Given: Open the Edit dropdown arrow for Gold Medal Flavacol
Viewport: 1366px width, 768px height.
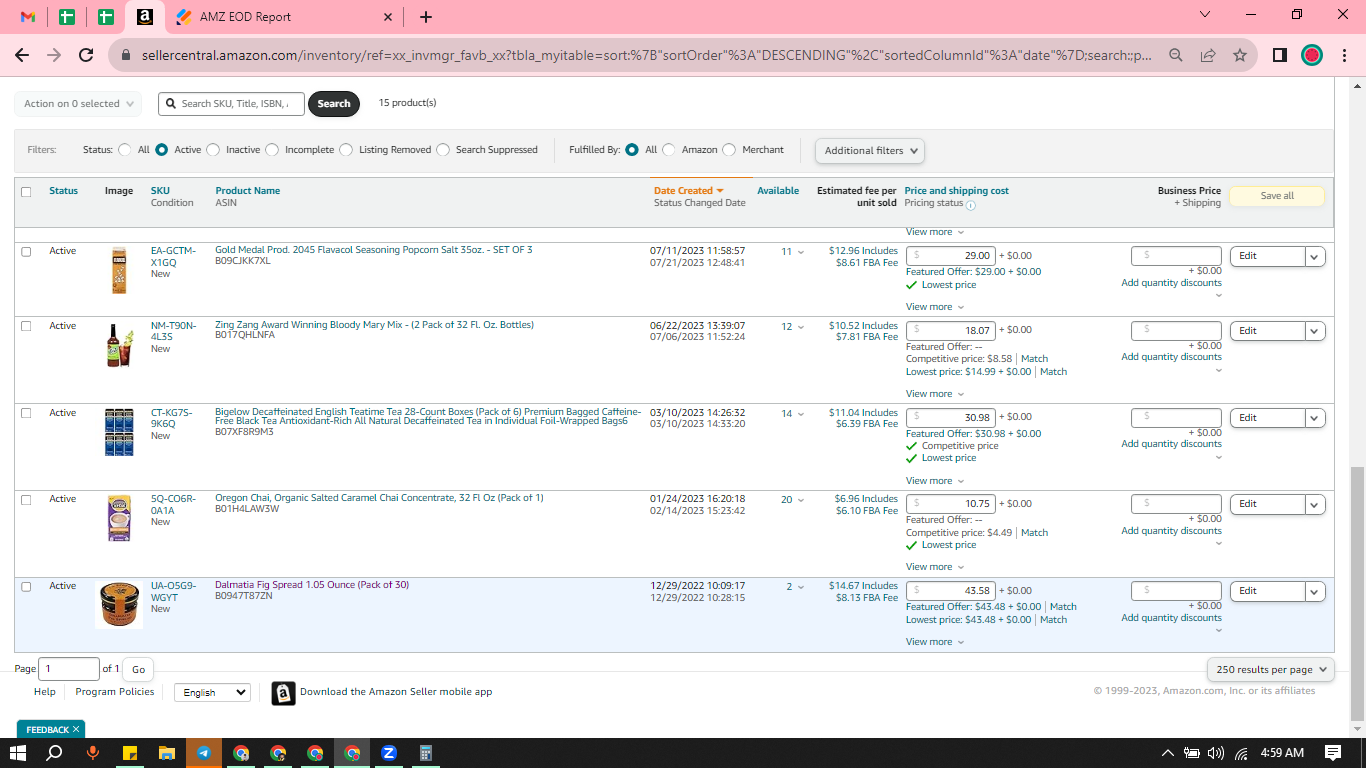Looking at the screenshot, I should (1316, 256).
